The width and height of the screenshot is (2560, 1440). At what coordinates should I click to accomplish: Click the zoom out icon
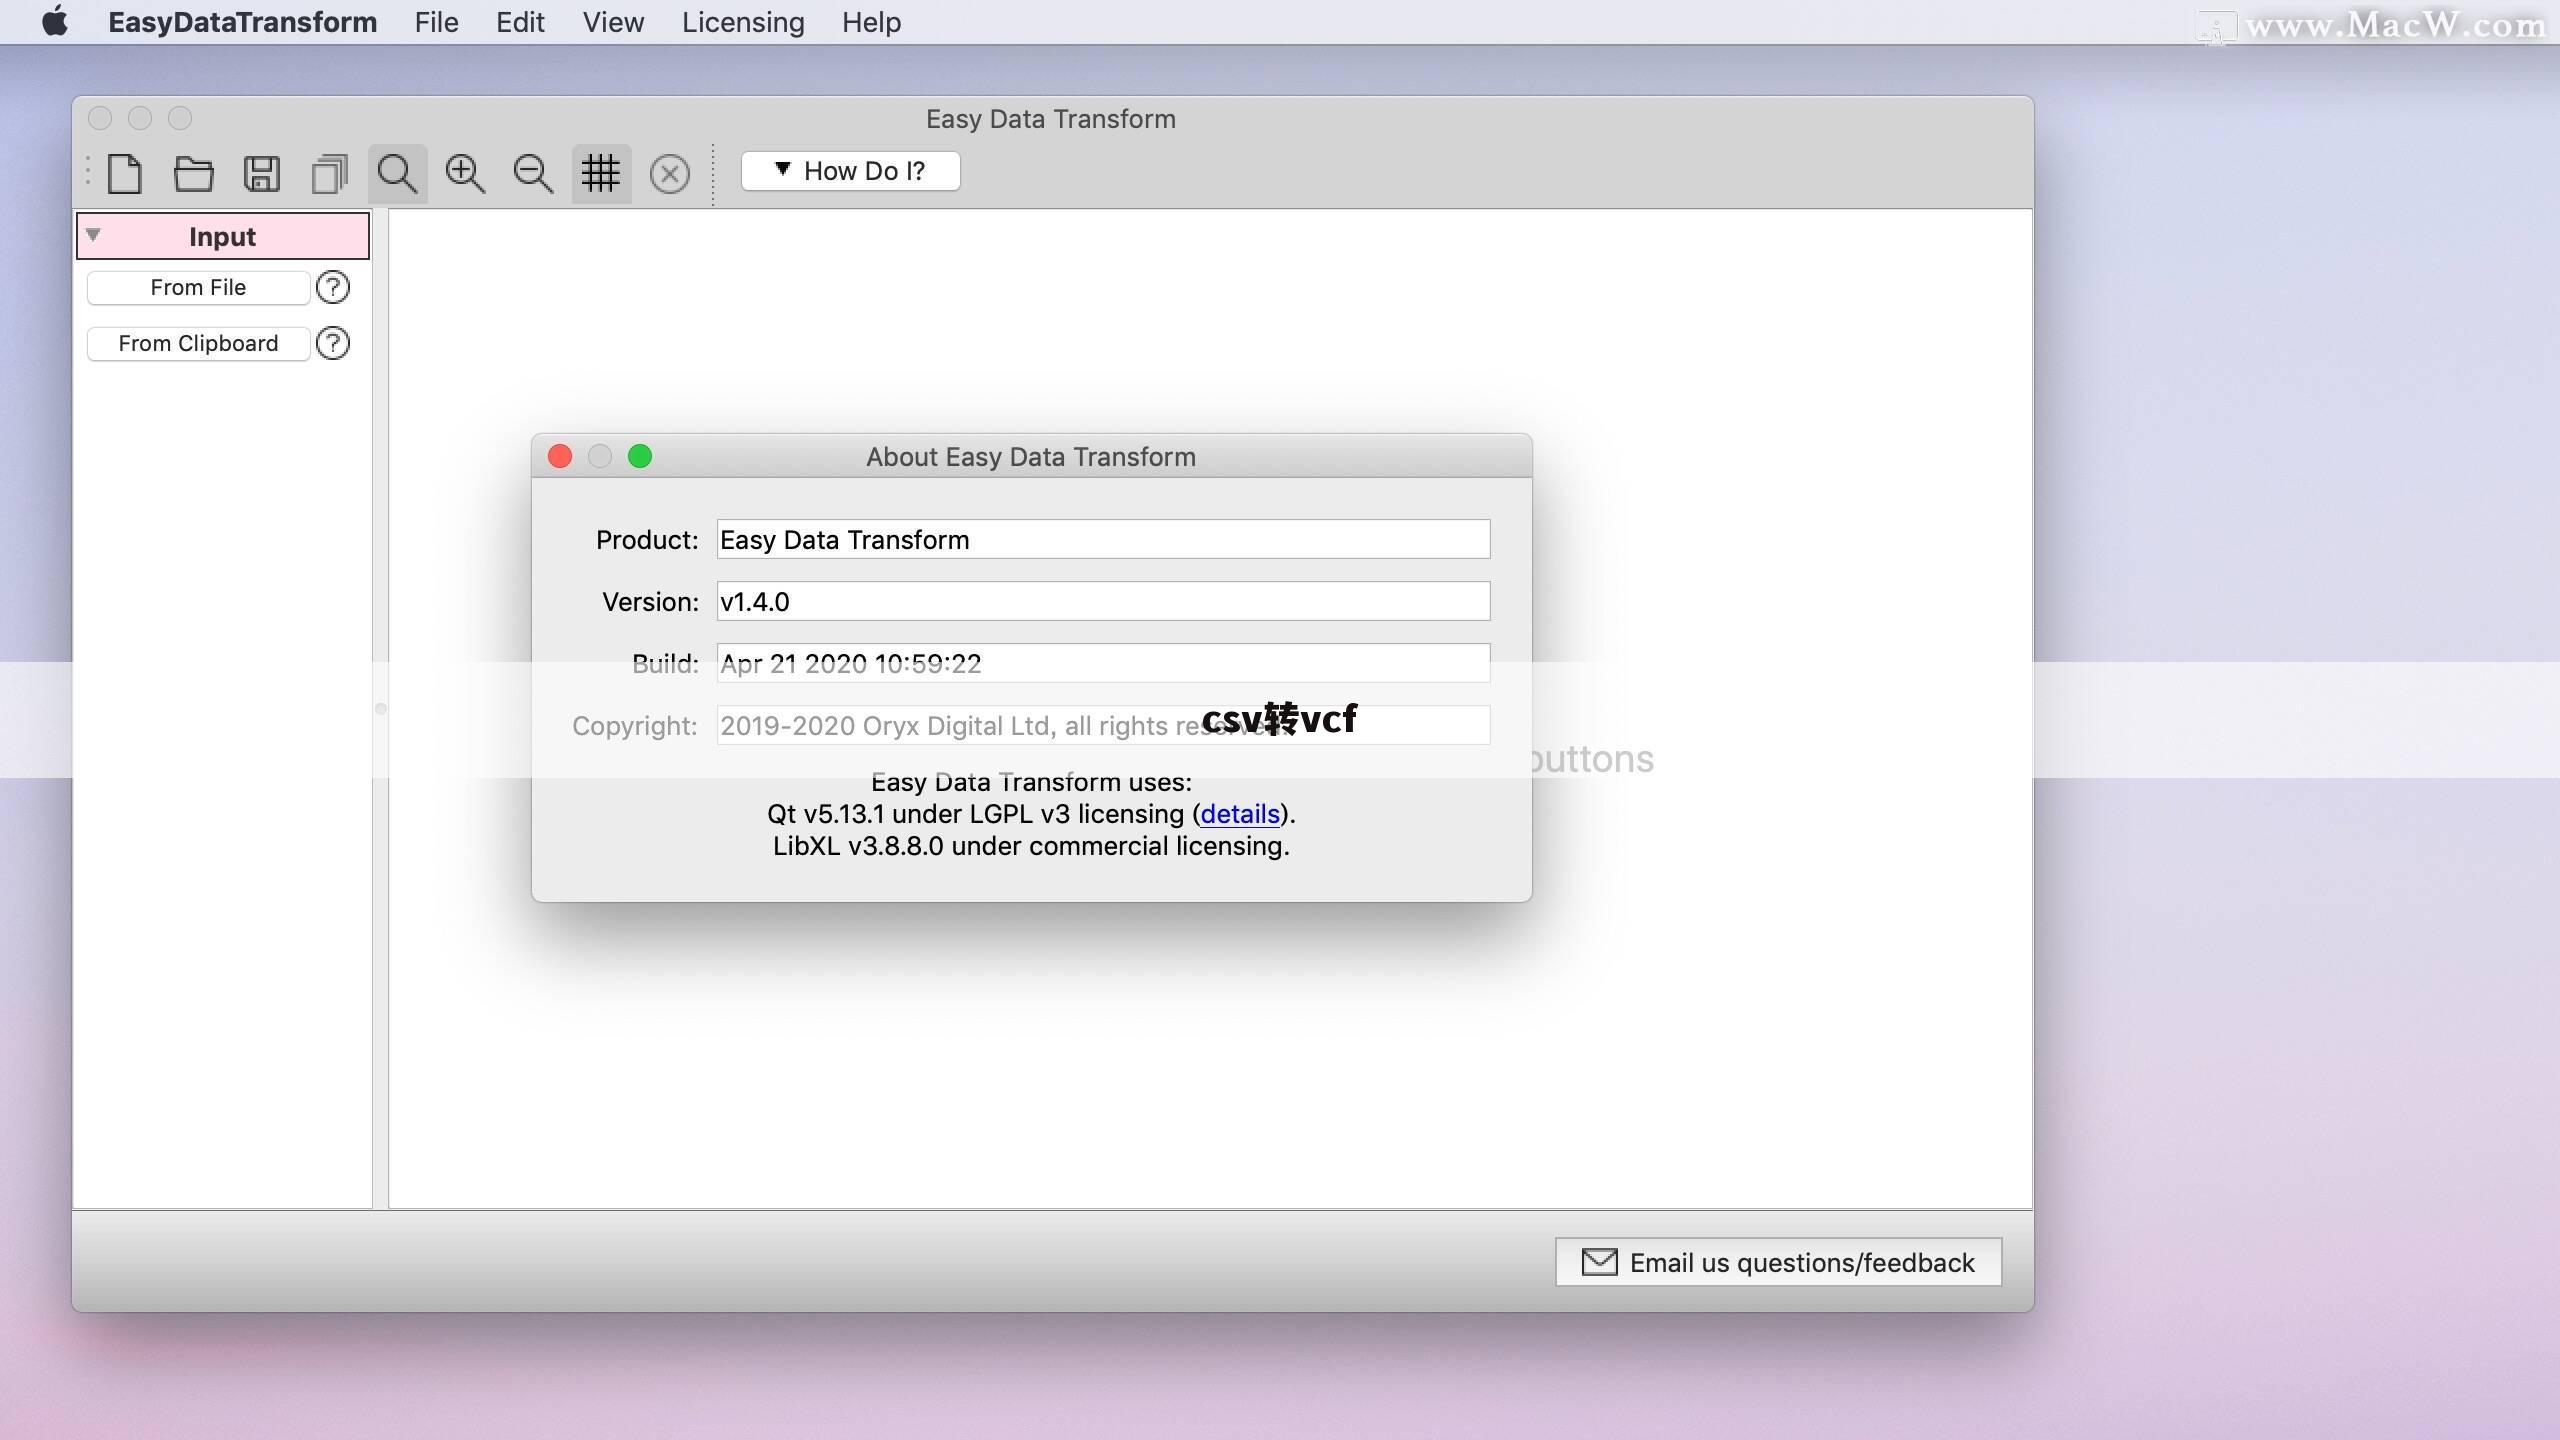tap(533, 171)
